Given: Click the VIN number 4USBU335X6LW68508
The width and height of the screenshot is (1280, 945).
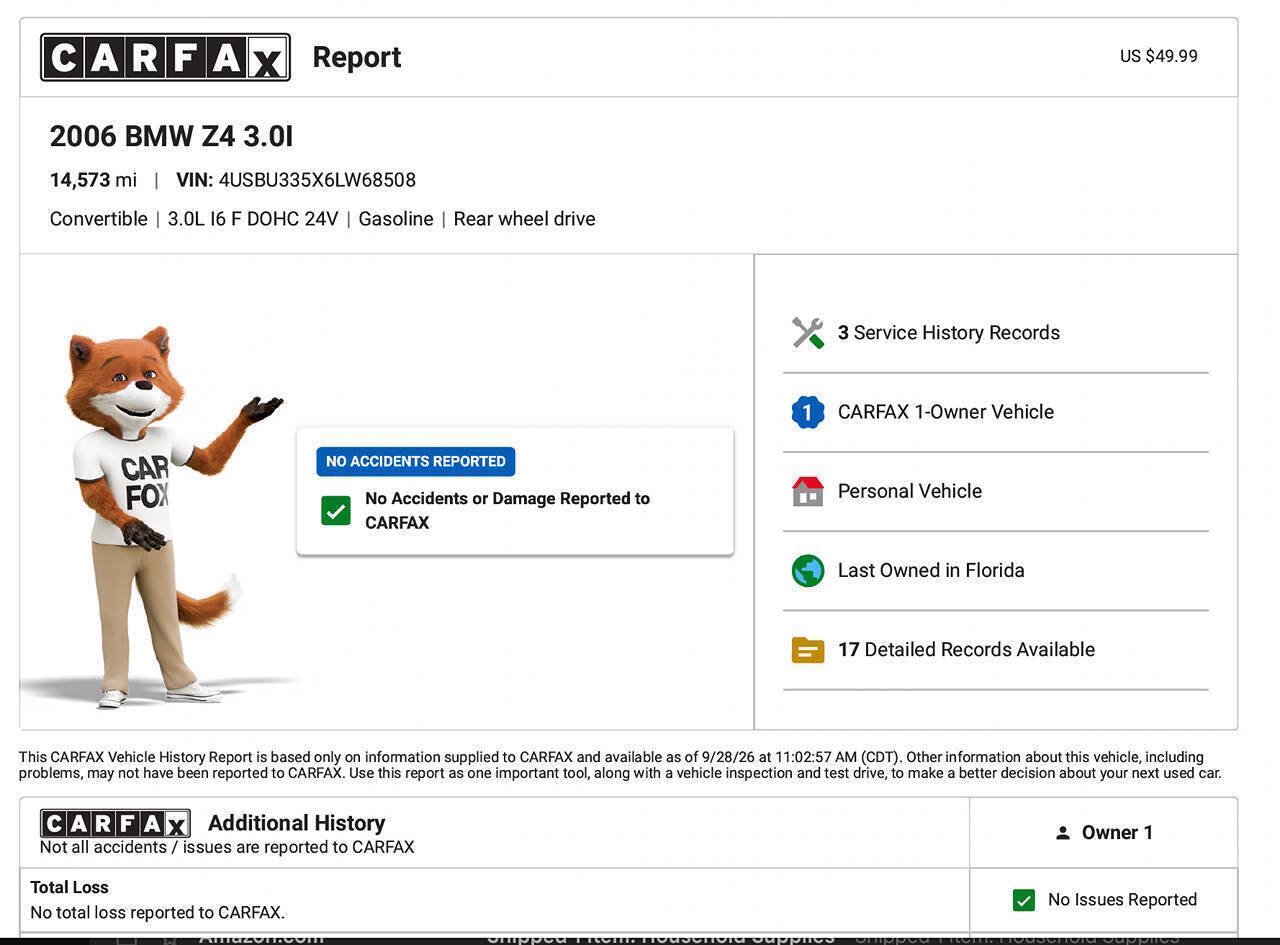Looking at the screenshot, I should [317, 180].
